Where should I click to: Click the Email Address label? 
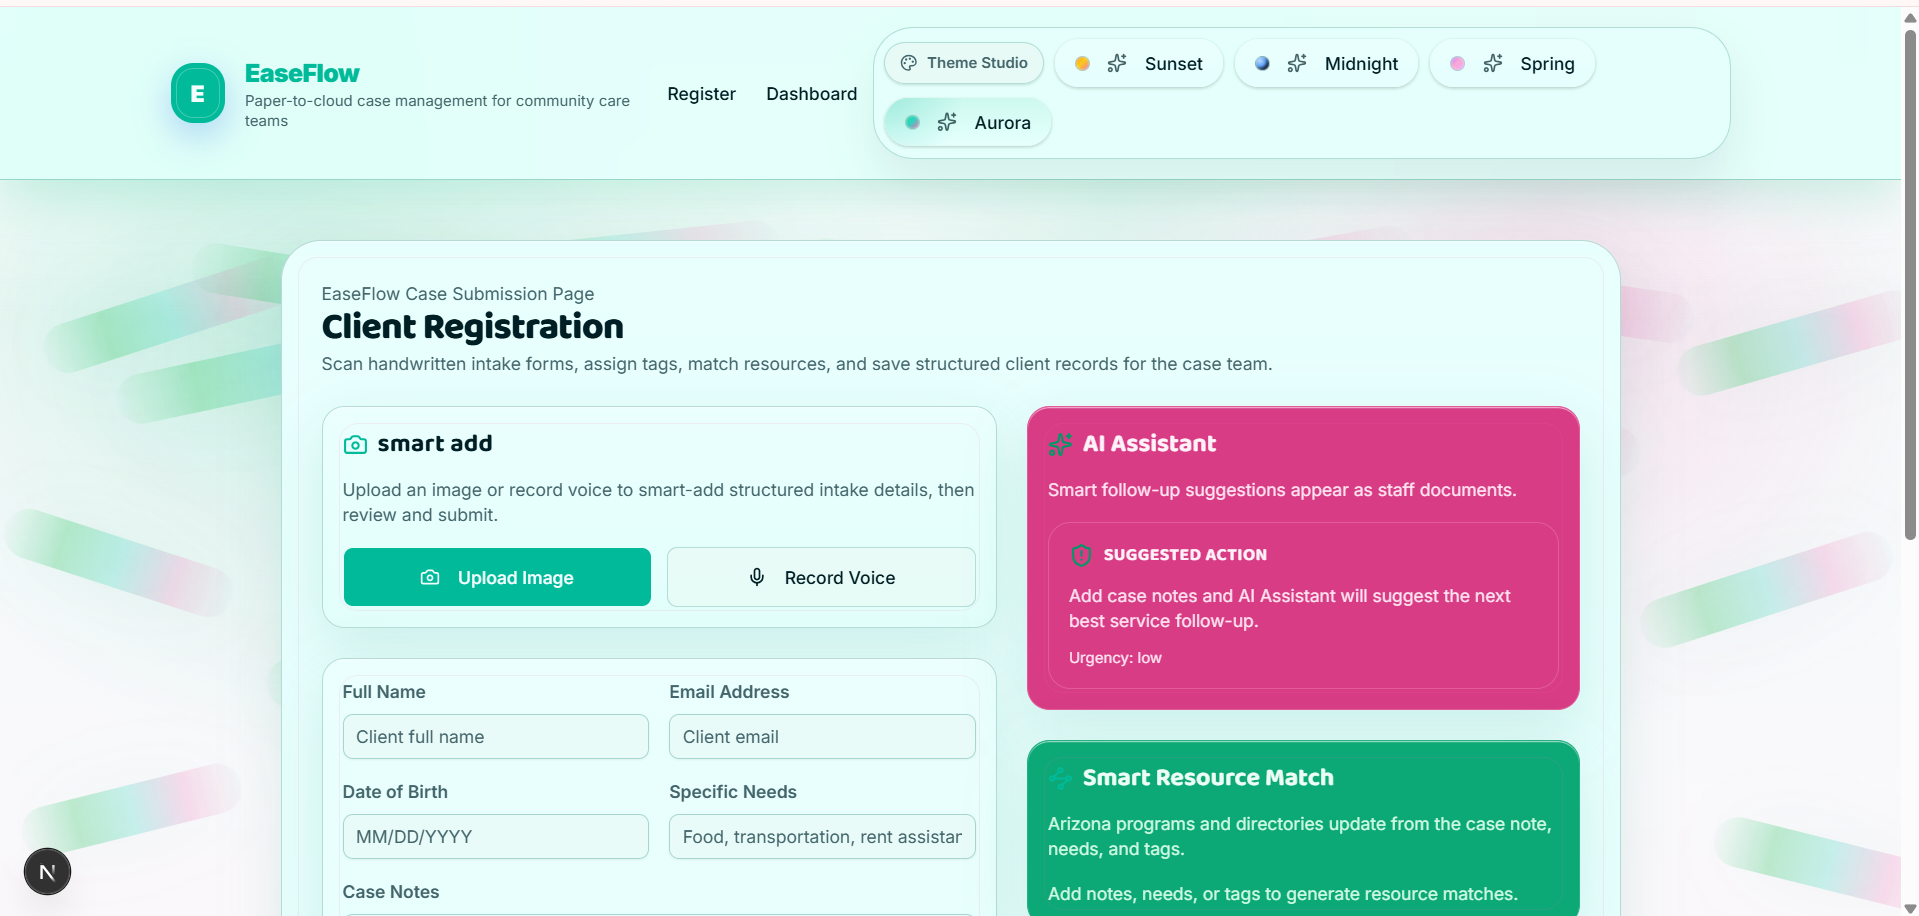[x=729, y=692]
